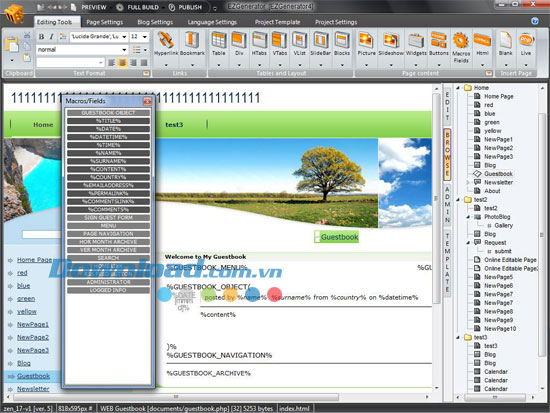
Task: Insert a Hyperlink from the ribbon
Action: [166, 44]
